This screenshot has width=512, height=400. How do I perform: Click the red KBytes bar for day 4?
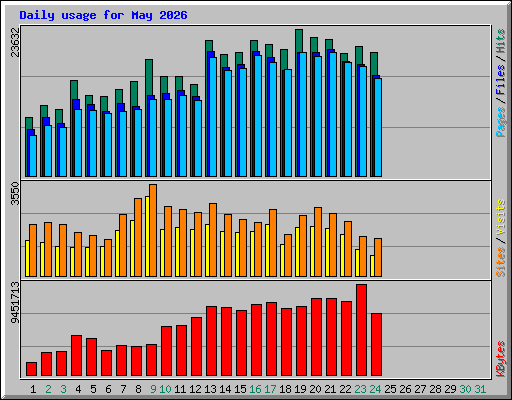(76, 356)
